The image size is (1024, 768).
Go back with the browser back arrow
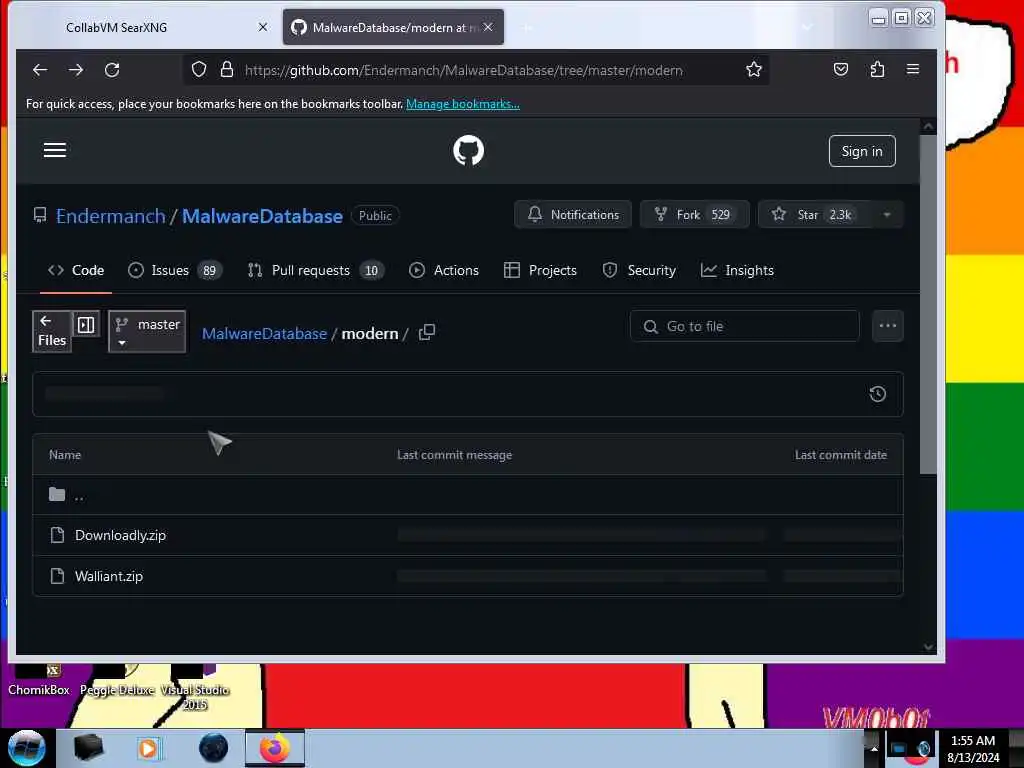point(40,70)
